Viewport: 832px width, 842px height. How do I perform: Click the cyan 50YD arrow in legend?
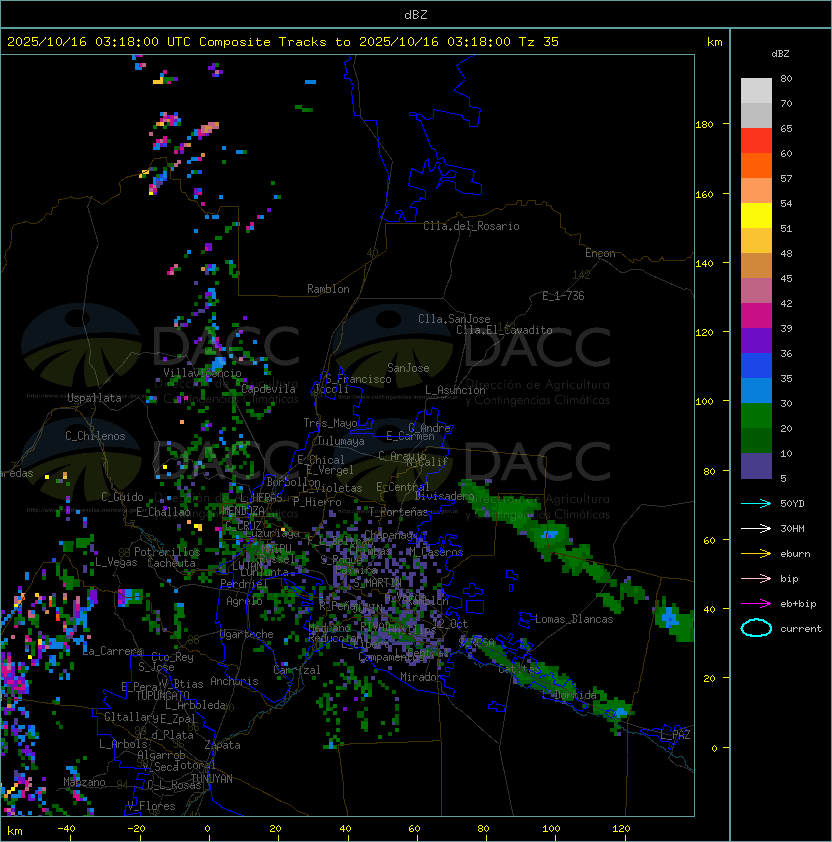pos(756,504)
